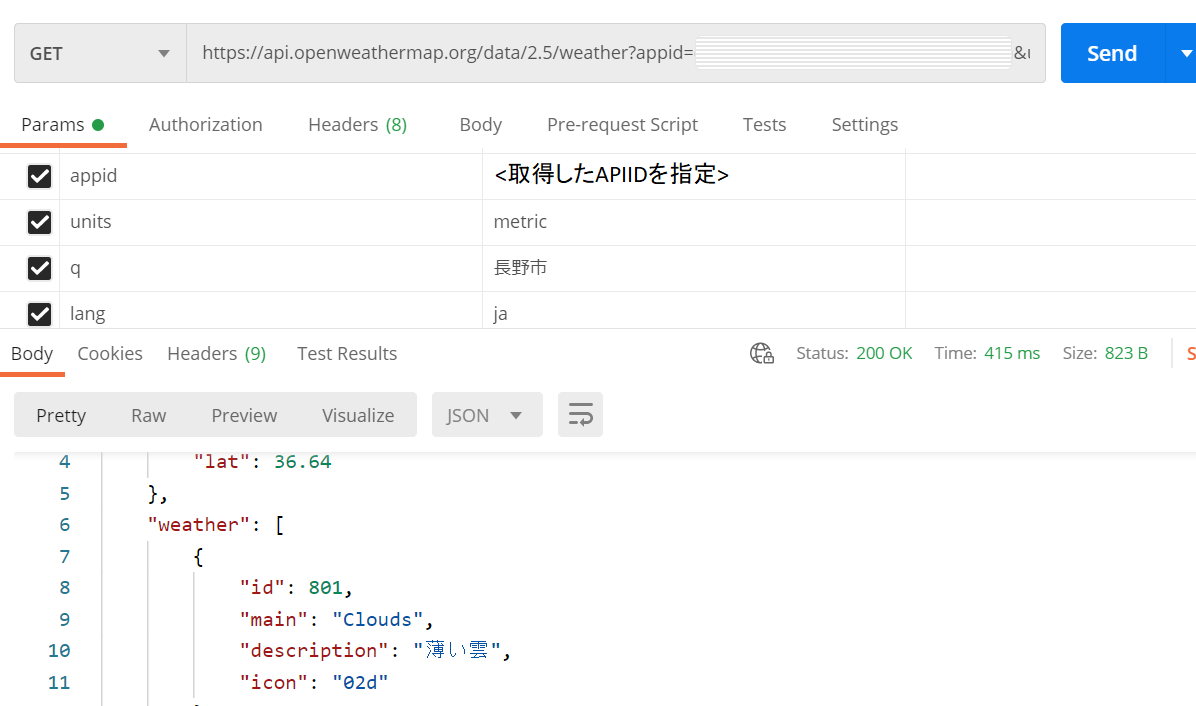Image resolution: width=1196 pixels, height=706 pixels.
Task: Open the Test Results tab
Action: (x=347, y=354)
